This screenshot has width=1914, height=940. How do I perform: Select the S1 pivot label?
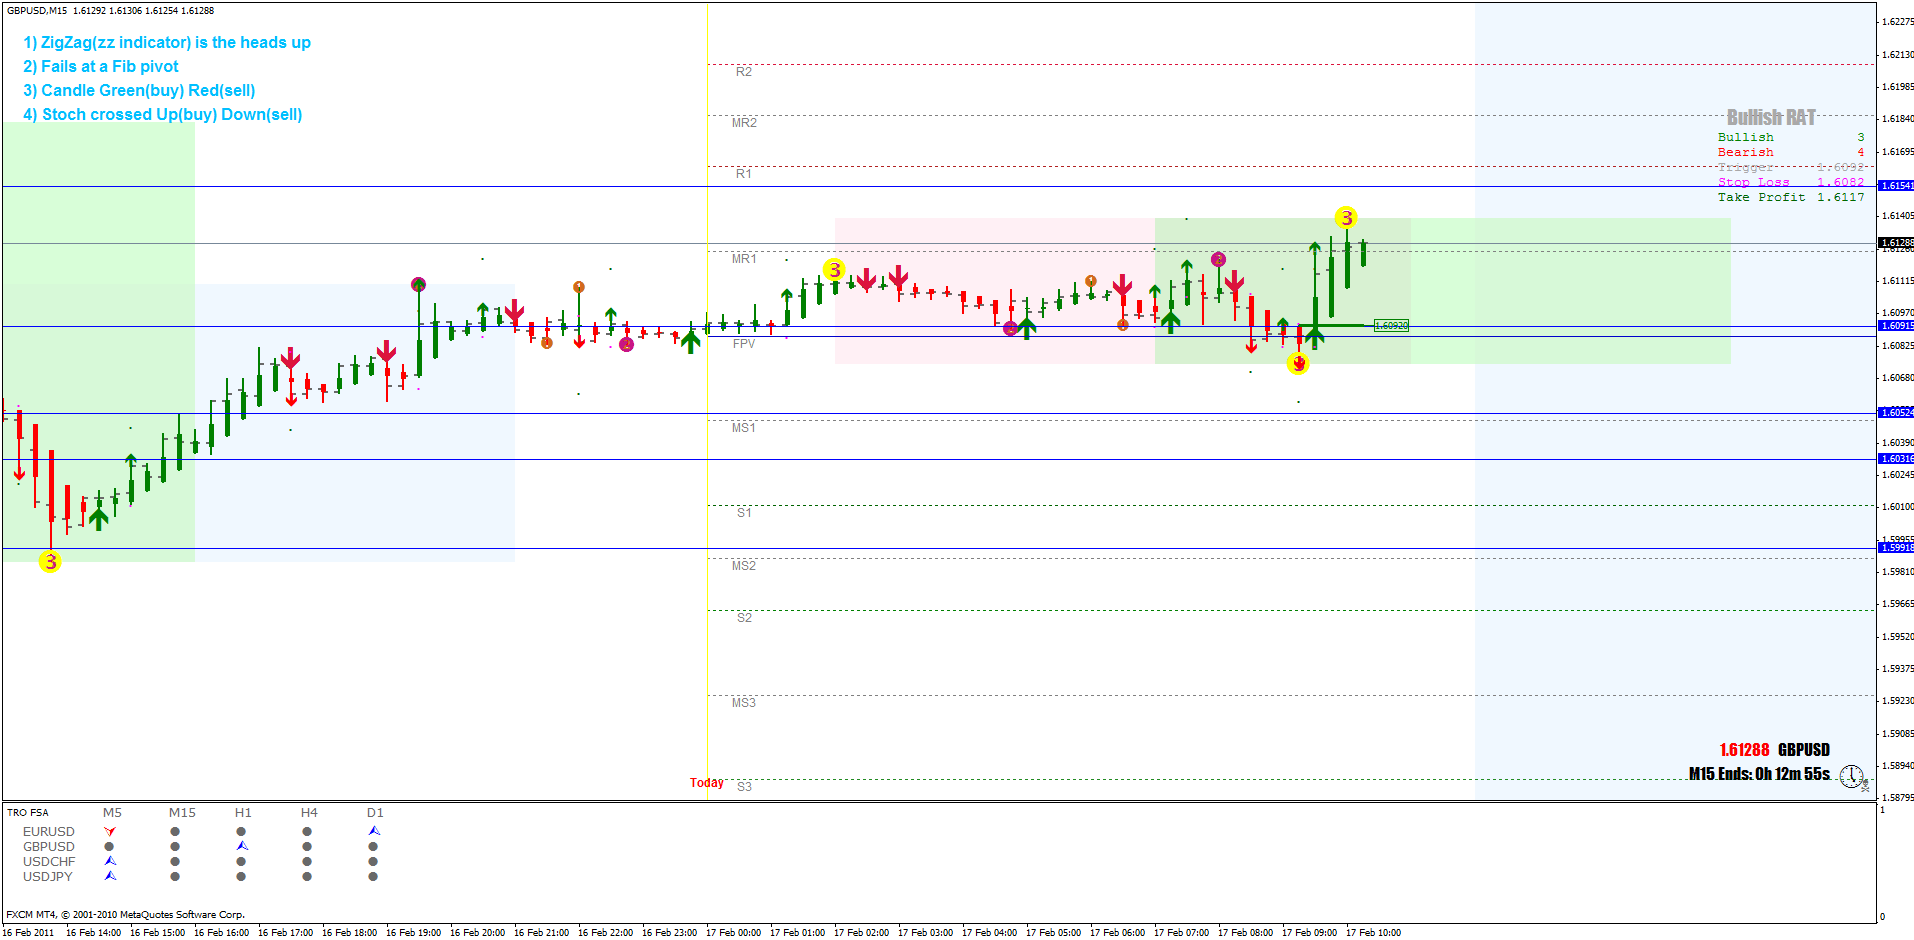click(744, 513)
